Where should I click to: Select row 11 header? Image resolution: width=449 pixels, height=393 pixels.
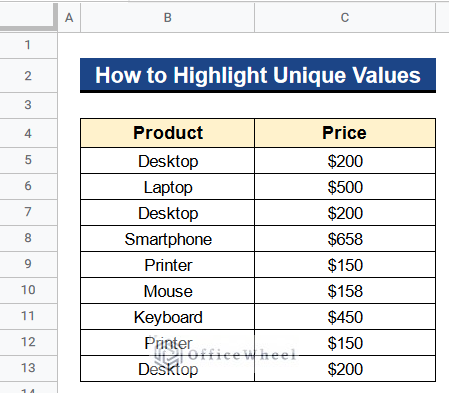(28, 316)
